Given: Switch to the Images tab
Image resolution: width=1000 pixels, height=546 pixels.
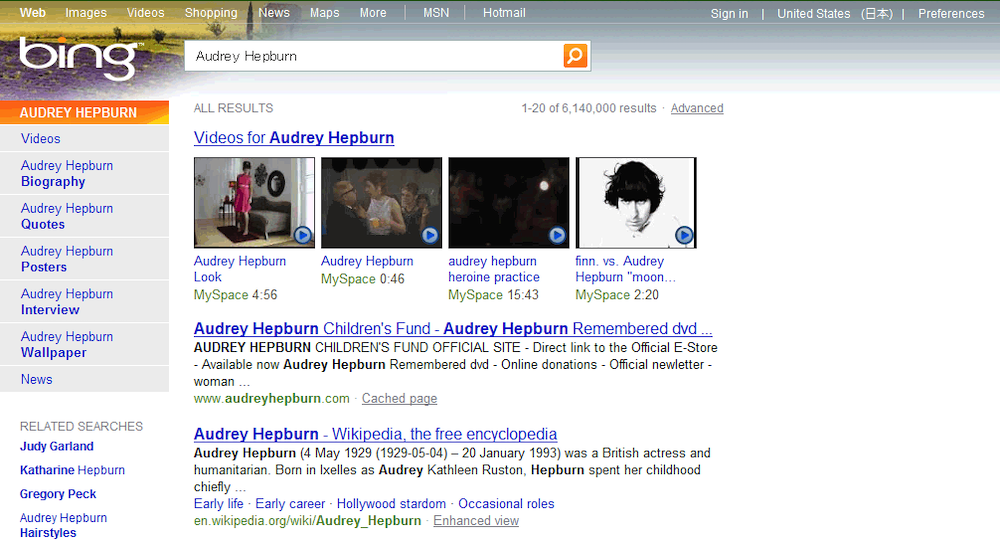Looking at the screenshot, I should coord(86,13).
